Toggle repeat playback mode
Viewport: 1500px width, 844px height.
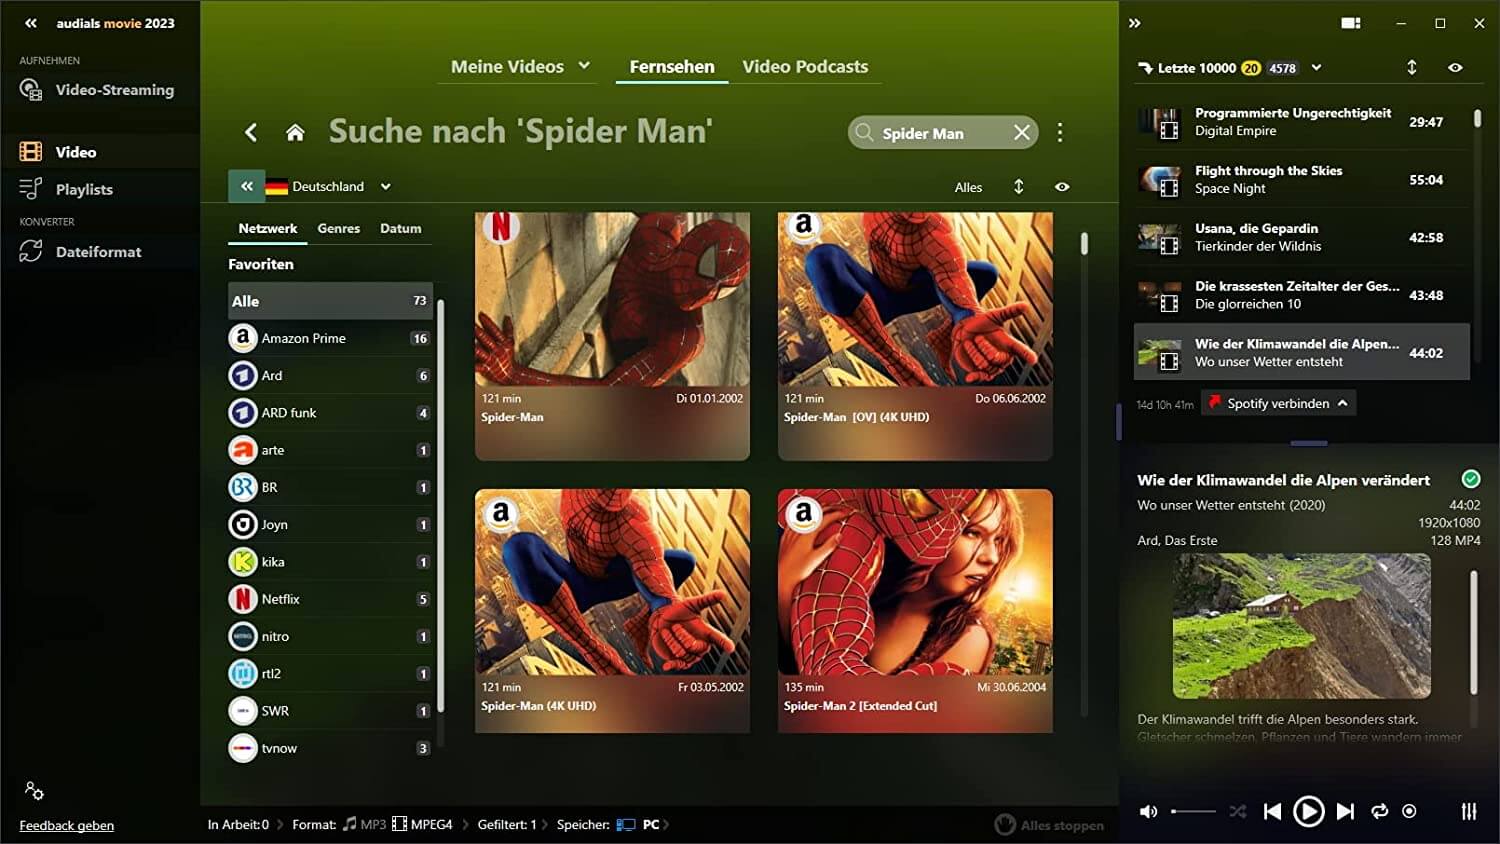click(x=1379, y=812)
